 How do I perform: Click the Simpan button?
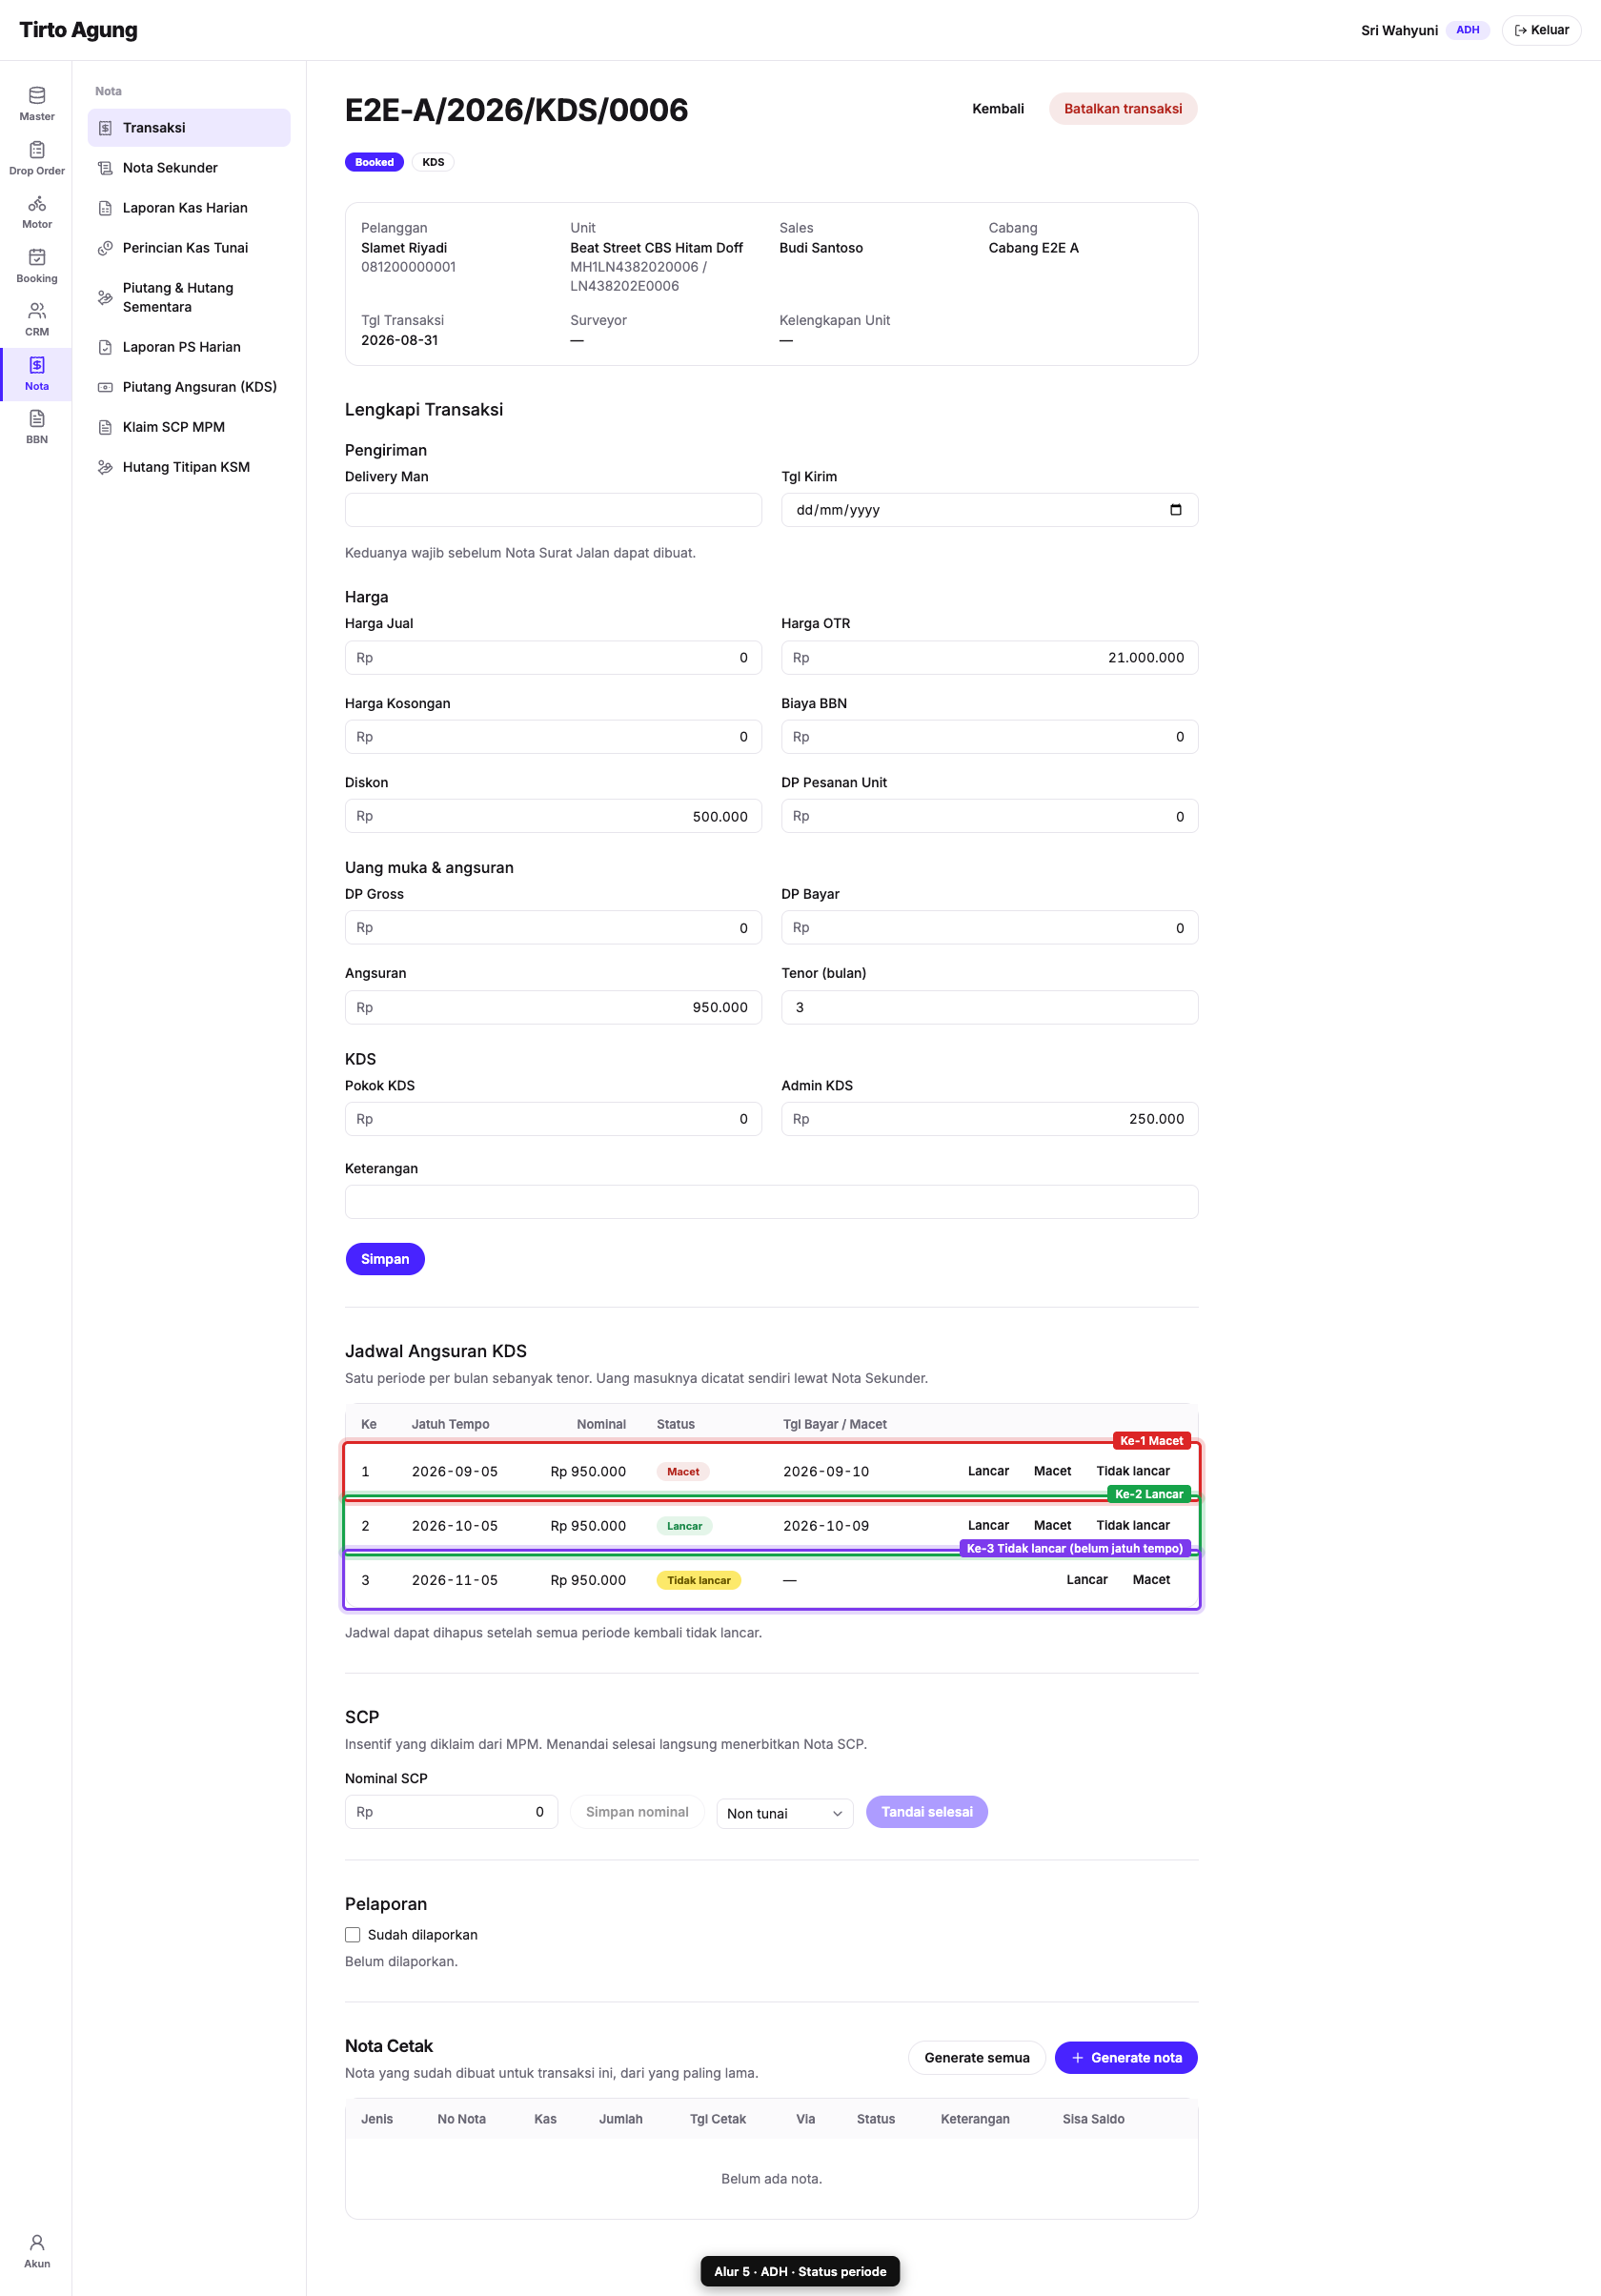click(385, 1259)
